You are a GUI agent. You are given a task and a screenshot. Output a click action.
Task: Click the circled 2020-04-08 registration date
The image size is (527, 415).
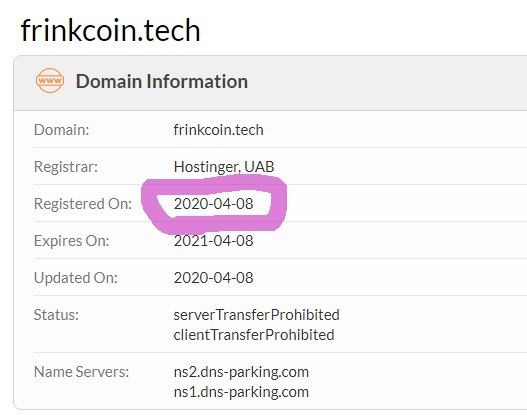click(x=213, y=204)
